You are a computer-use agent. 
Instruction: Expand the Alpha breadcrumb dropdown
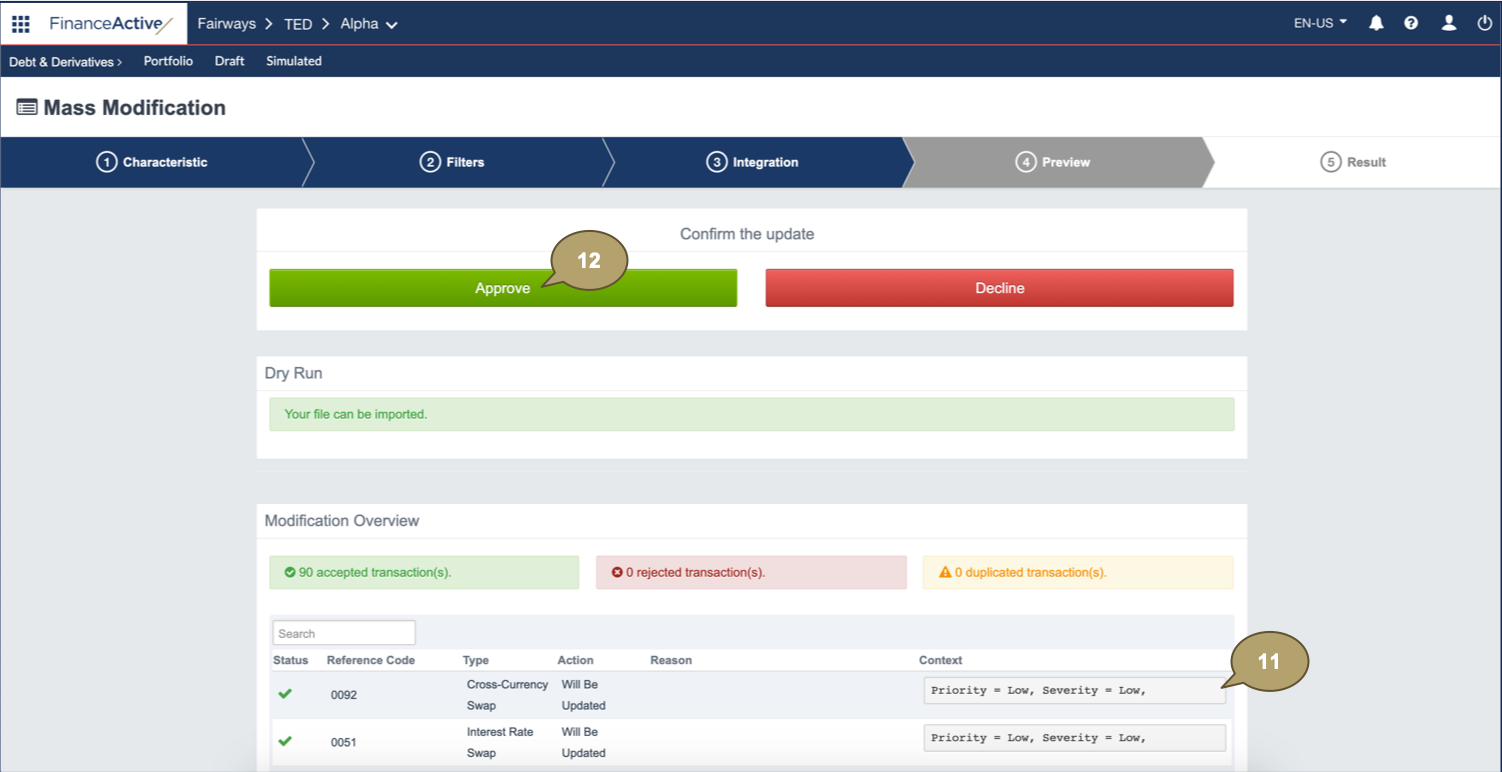click(x=369, y=24)
